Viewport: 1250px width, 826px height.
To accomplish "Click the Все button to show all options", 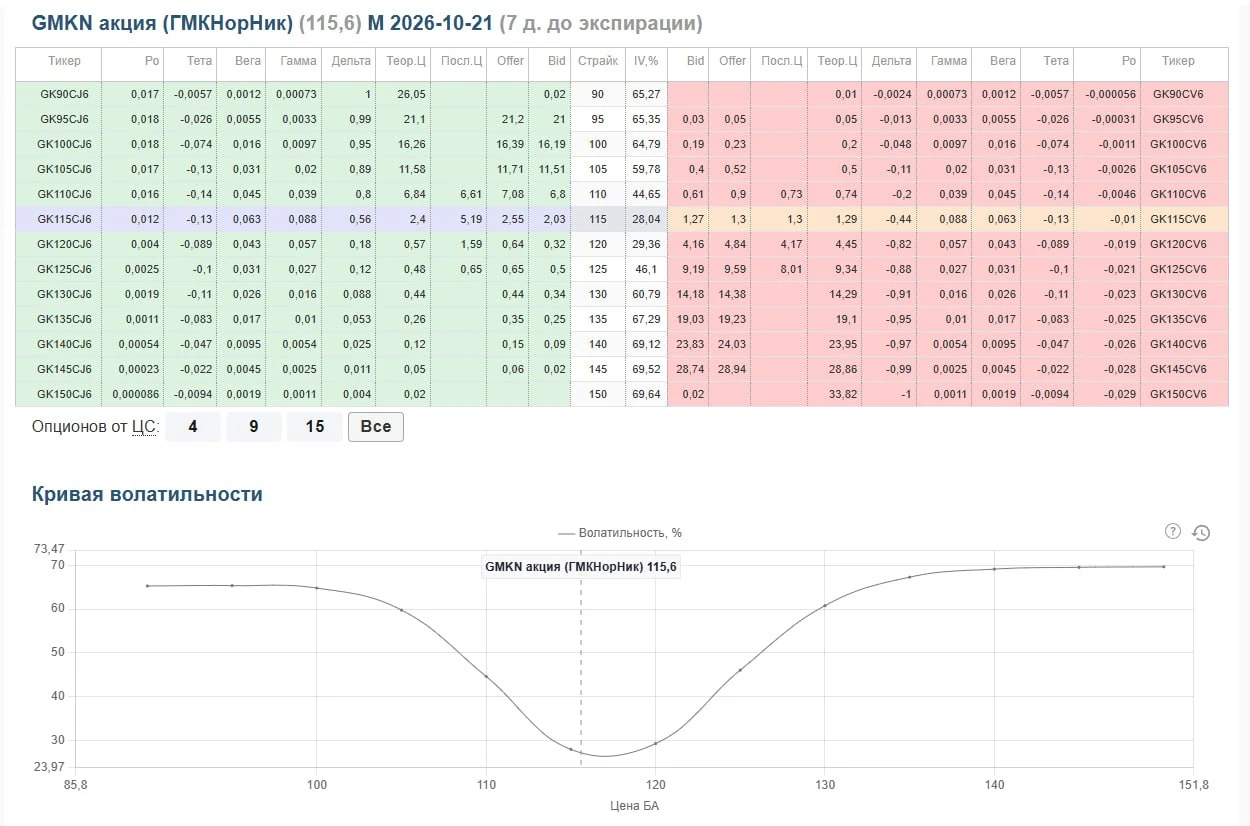I will tap(376, 427).
